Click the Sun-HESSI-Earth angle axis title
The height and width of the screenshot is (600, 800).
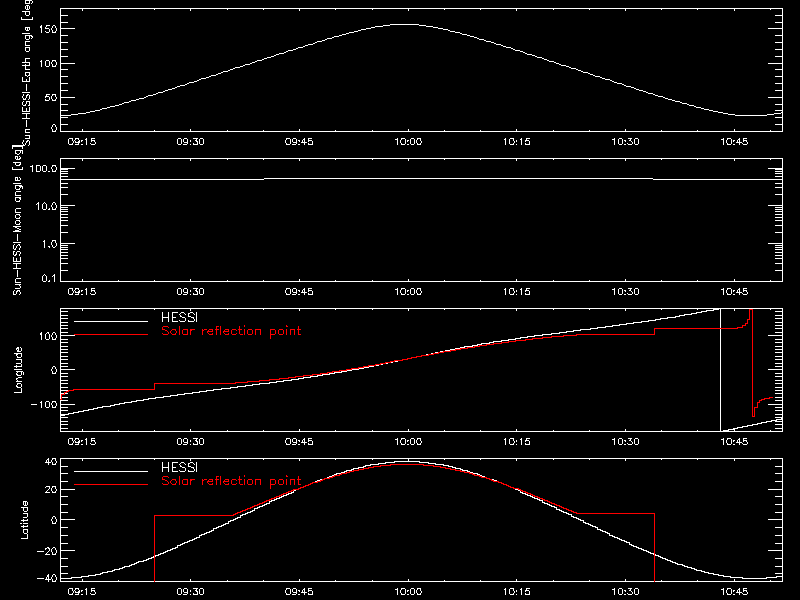tap(27, 71)
